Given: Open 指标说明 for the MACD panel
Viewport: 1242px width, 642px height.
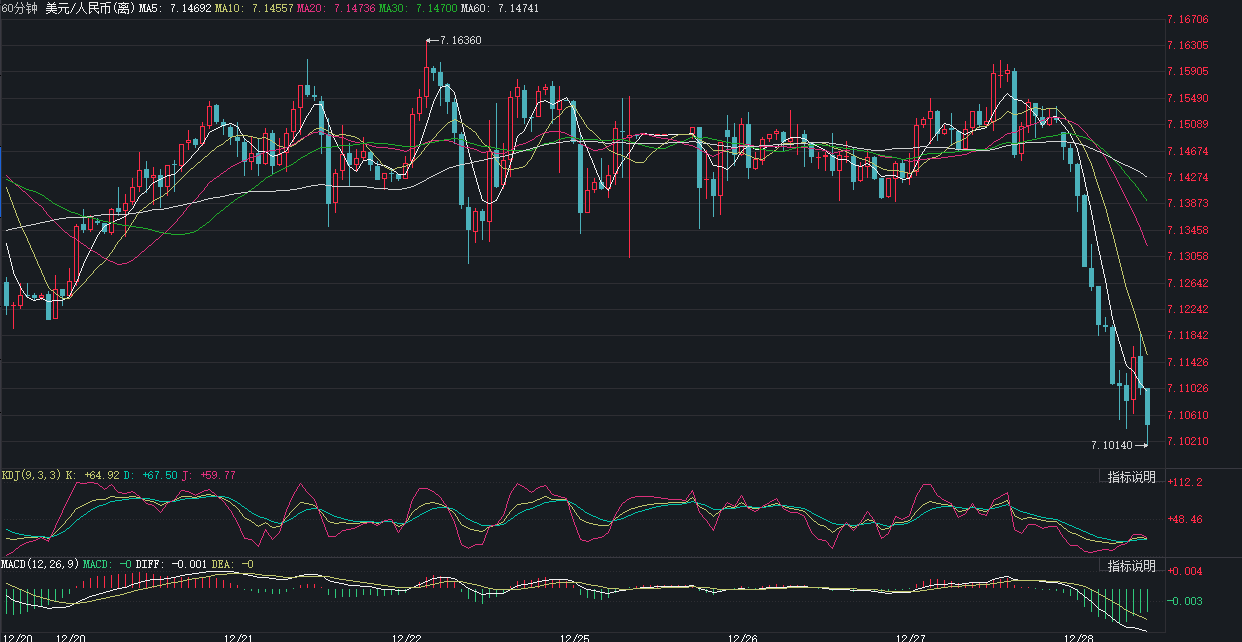Looking at the screenshot, I should click(x=1131, y=566).
